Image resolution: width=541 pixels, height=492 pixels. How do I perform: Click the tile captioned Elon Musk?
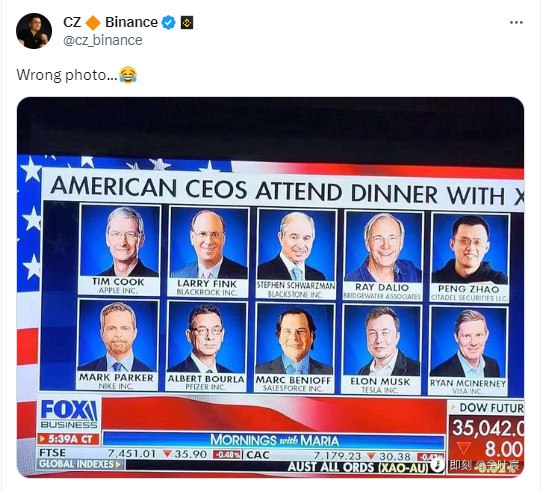pyautogui.click(x=381, y=349)
